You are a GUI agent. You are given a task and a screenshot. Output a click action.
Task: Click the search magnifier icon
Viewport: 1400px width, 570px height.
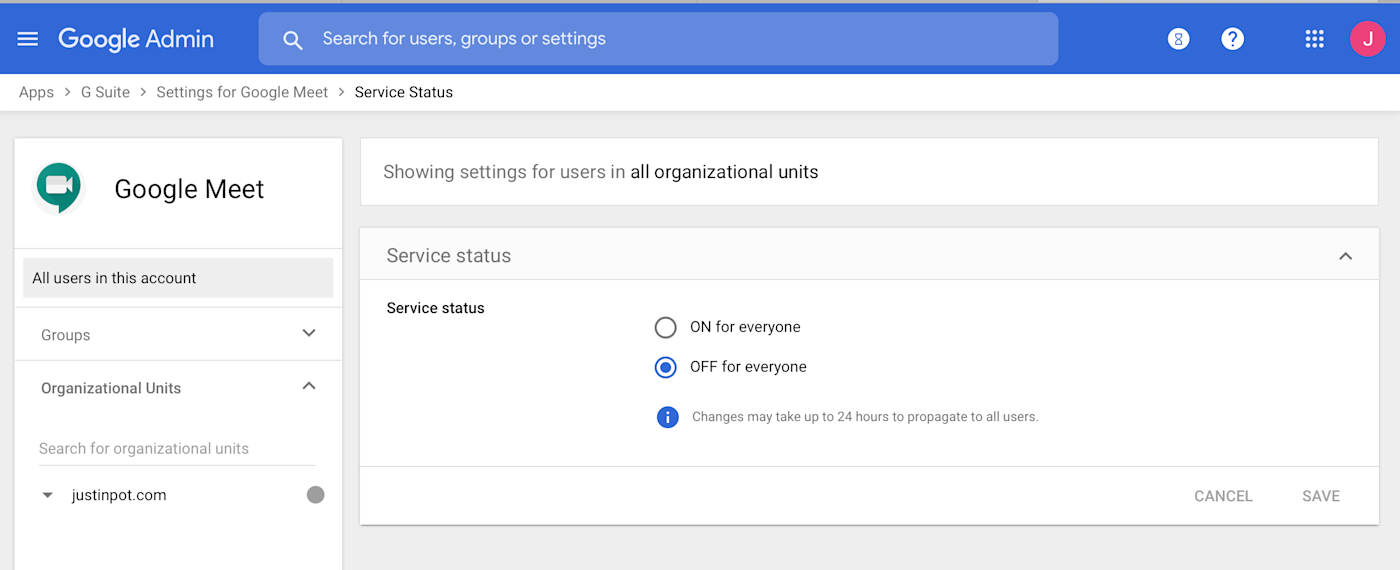(292, 40)
